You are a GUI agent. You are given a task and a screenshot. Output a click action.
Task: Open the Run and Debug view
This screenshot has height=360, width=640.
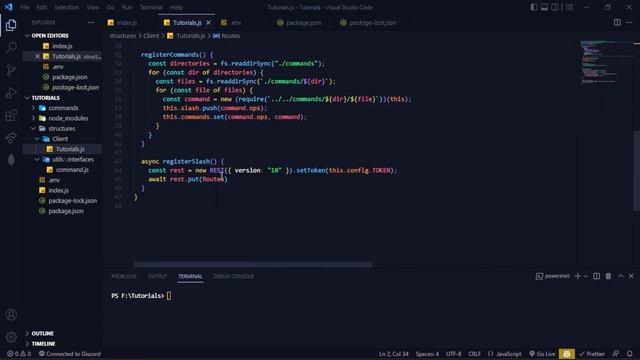(11, 93)
